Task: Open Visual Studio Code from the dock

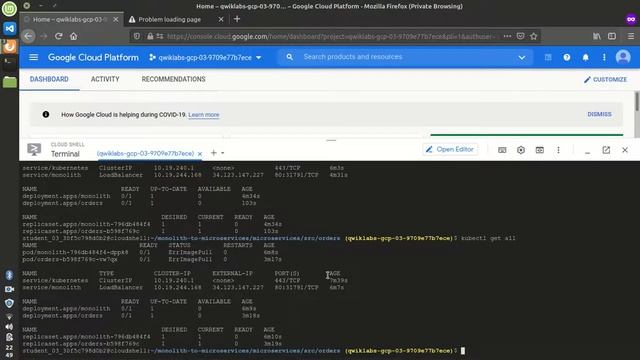Action: 9,29
